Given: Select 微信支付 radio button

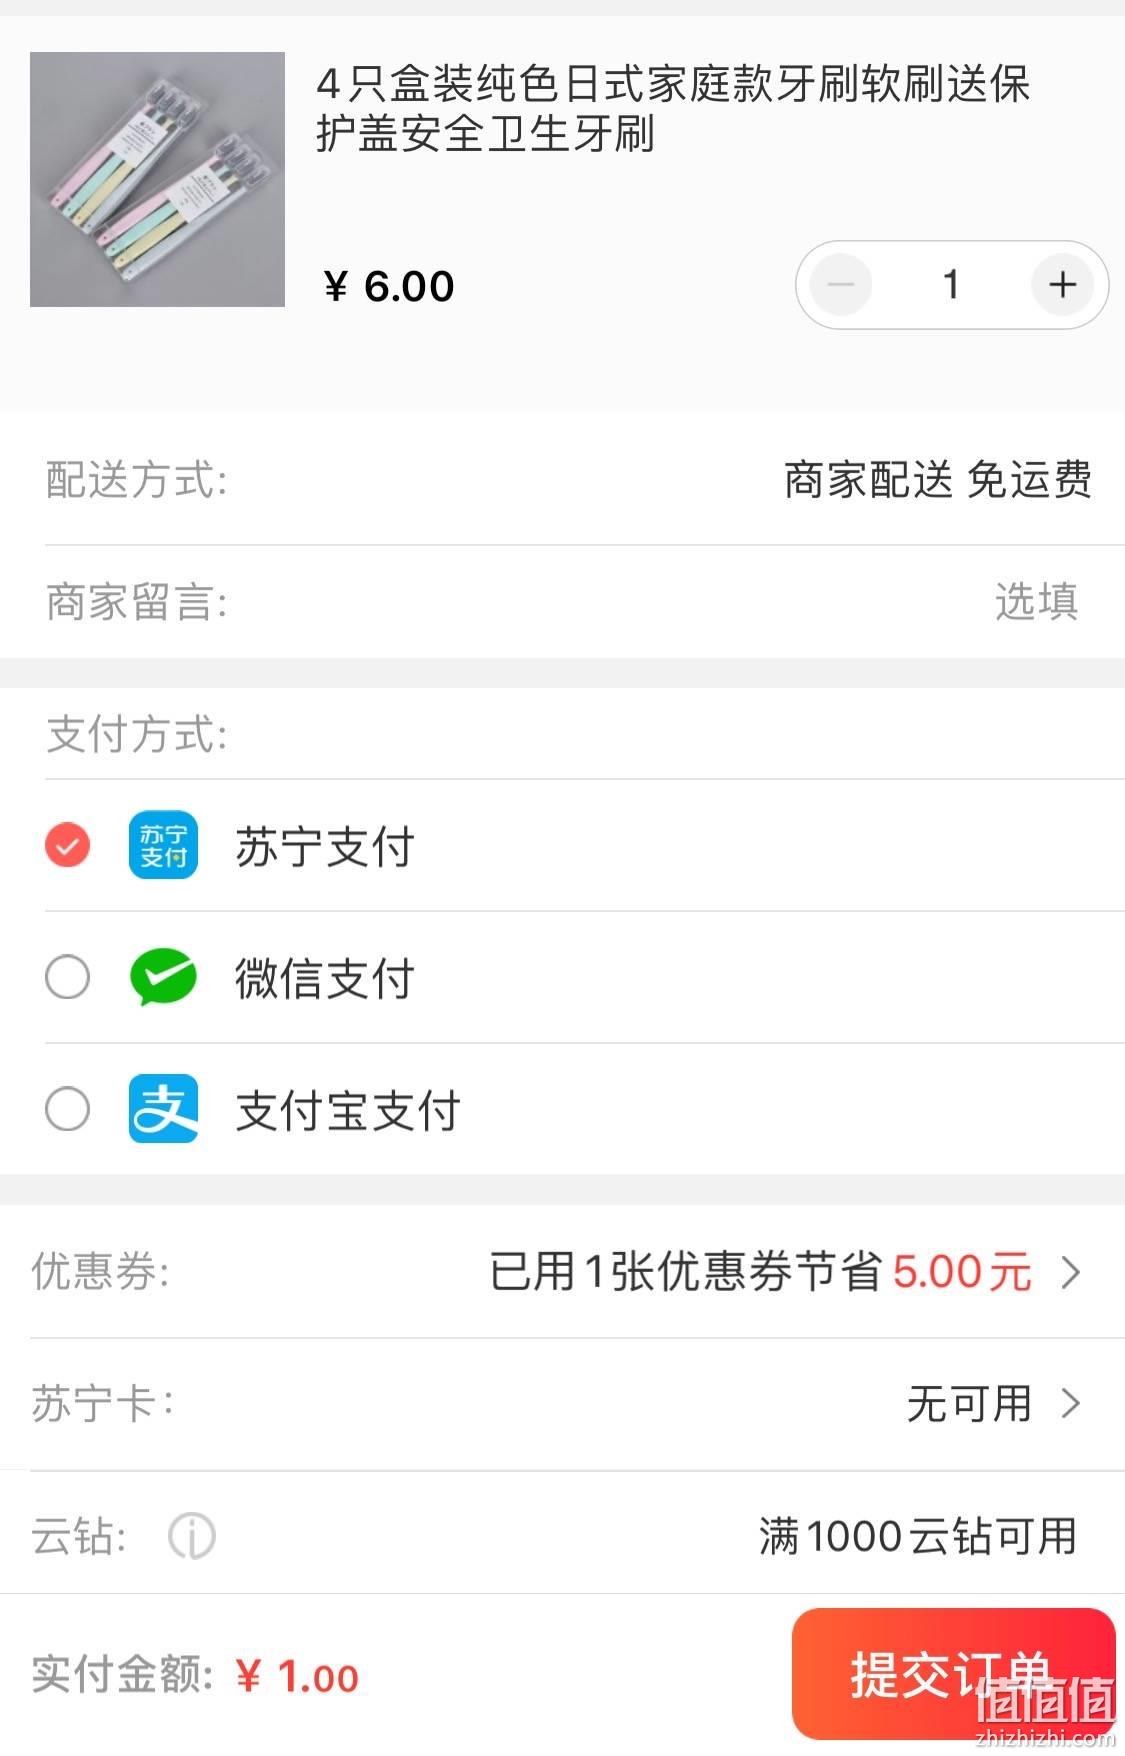Looking at the screenshot, I should [67, 977].
